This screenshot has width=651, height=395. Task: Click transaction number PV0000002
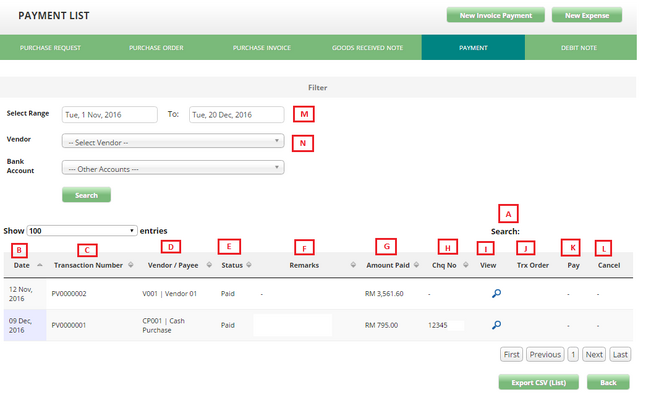click(69, 294)
